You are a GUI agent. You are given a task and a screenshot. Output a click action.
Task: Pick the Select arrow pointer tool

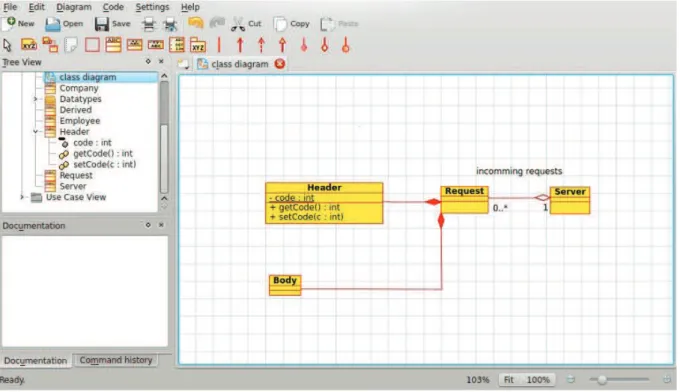click(7, 45)
